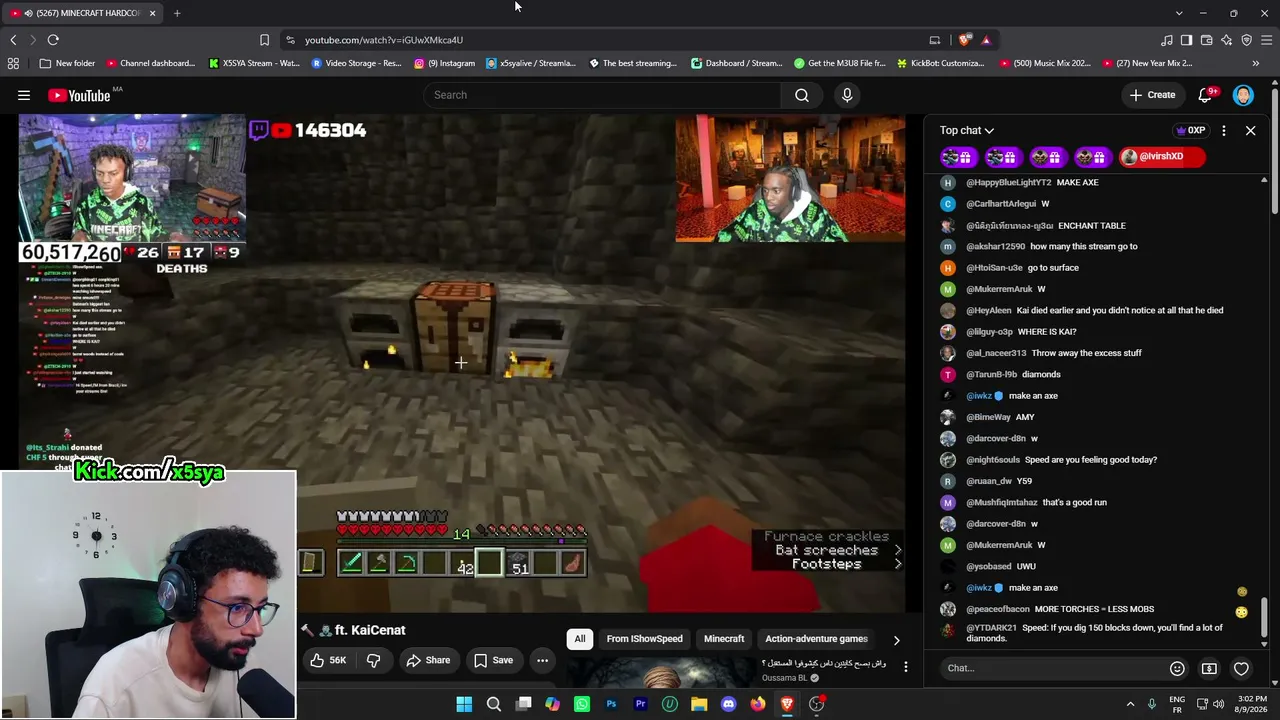Image resolution: width=1280 pixels, height=720 pixels.
Task: Select Action-adventure games filter chip
Action: pos(816,639)
